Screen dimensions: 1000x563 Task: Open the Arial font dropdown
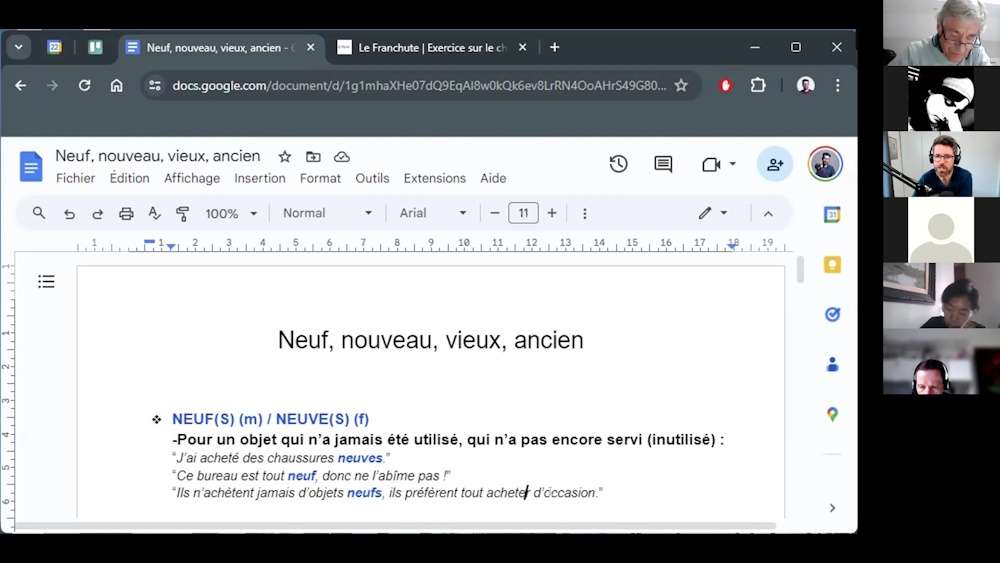[x=432, y=213]
